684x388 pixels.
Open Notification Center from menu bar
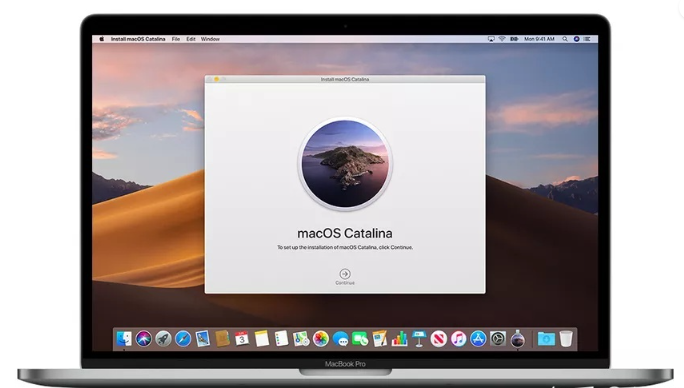pos(587,39)
